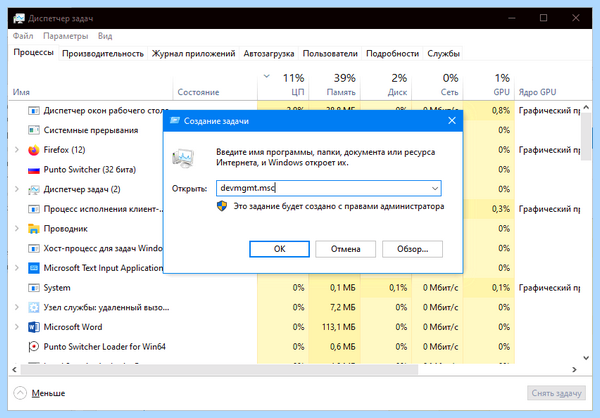Switch to the Пользователи tab
Viewport: 600px width, 418px height.
tap(330, 54)
